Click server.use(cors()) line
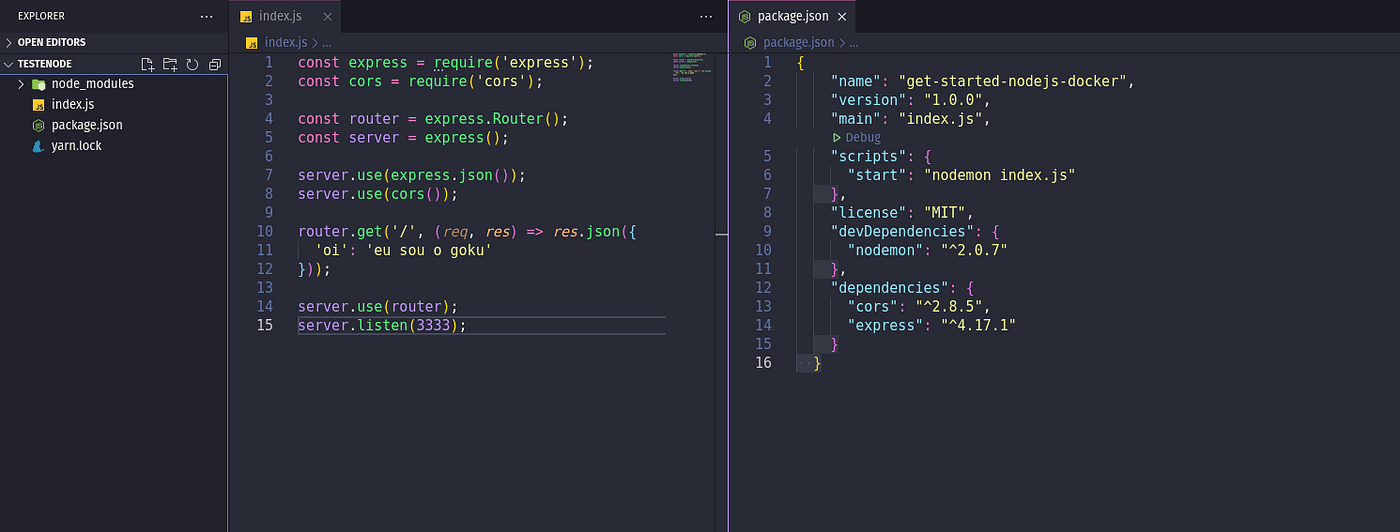 coord(378,194)
